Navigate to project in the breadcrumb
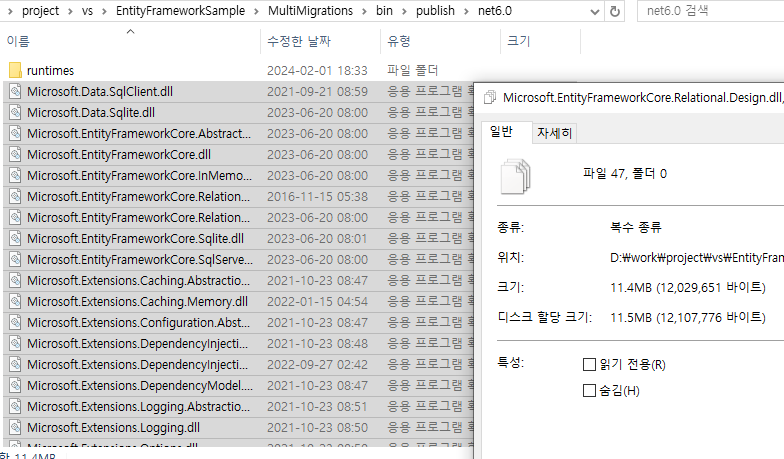The image size is (784, 459). 40,11
